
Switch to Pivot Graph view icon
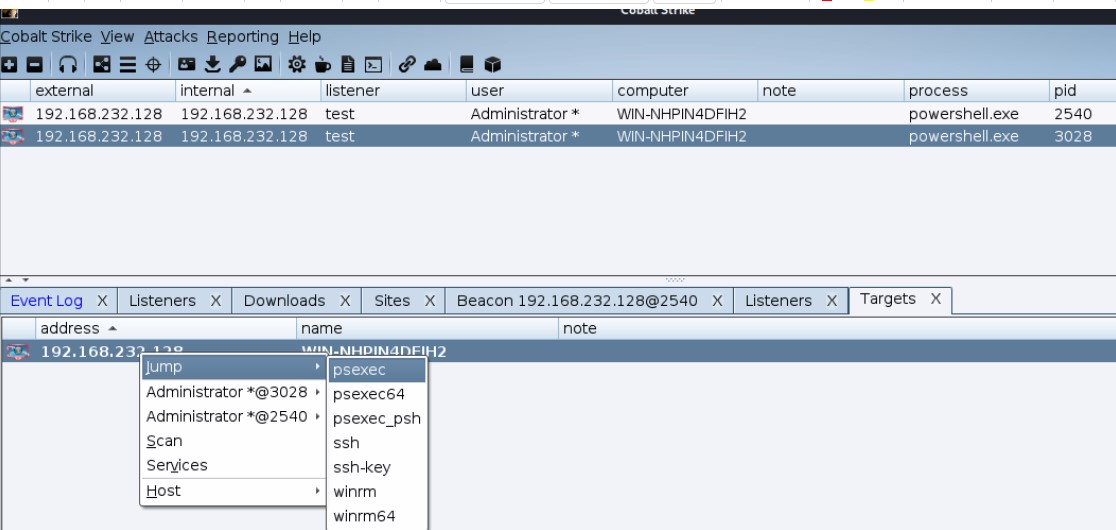point(102,65)
